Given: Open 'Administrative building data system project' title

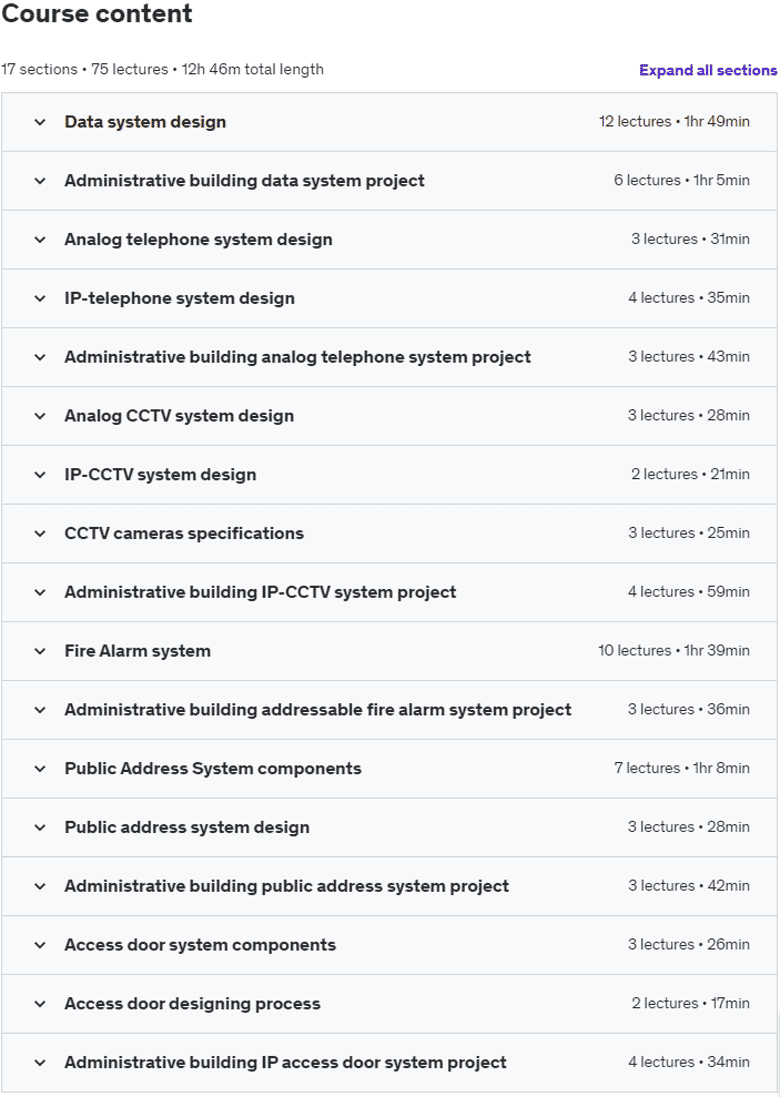Looking at the screenshot, I should pyautogui.click(x=244, y=181).
